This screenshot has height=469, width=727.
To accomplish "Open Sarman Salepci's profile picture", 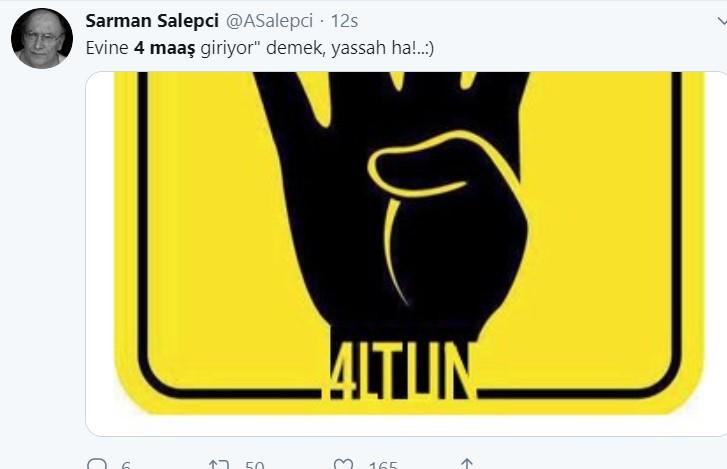I will tap(42, 38).
